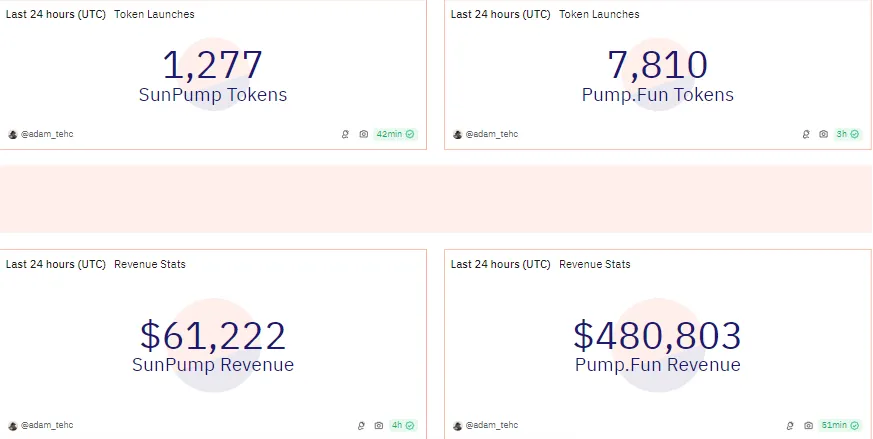Open query icon on Pump.Fun Revenue card
The image size is (873, 439).
(790, 426)
